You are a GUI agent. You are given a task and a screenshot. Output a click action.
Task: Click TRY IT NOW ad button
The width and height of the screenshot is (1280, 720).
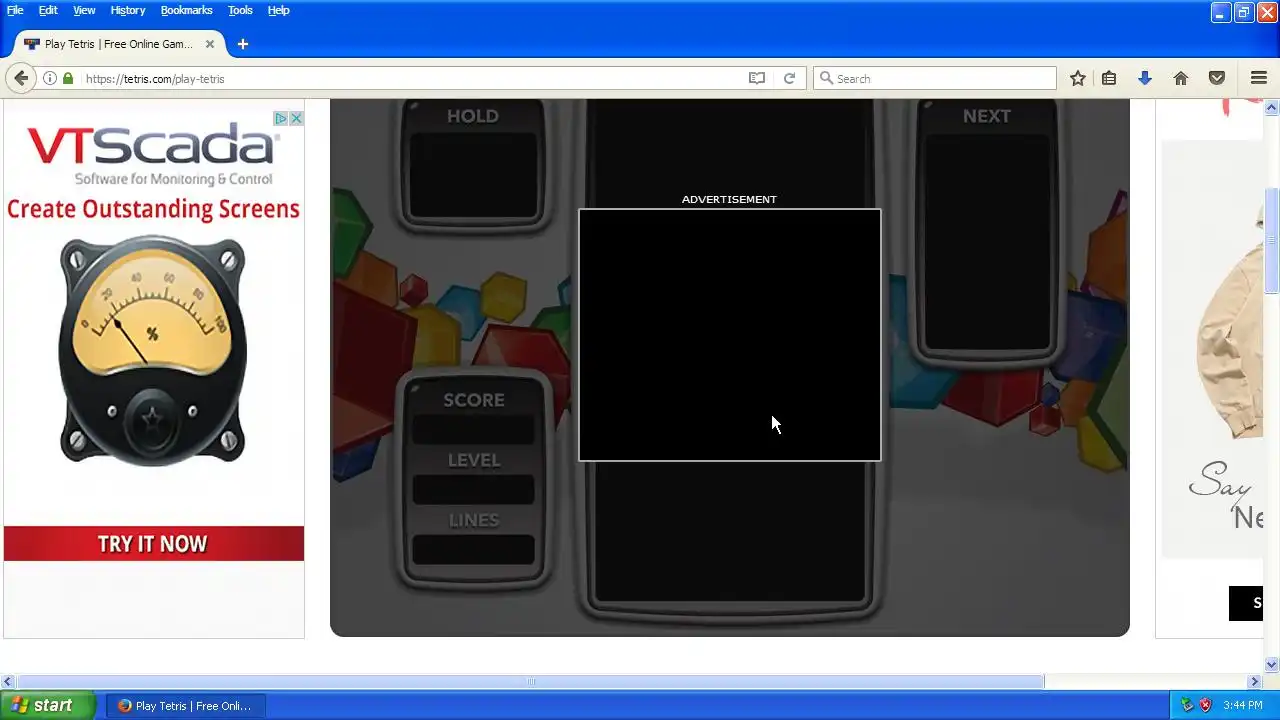tap(153, 544)
